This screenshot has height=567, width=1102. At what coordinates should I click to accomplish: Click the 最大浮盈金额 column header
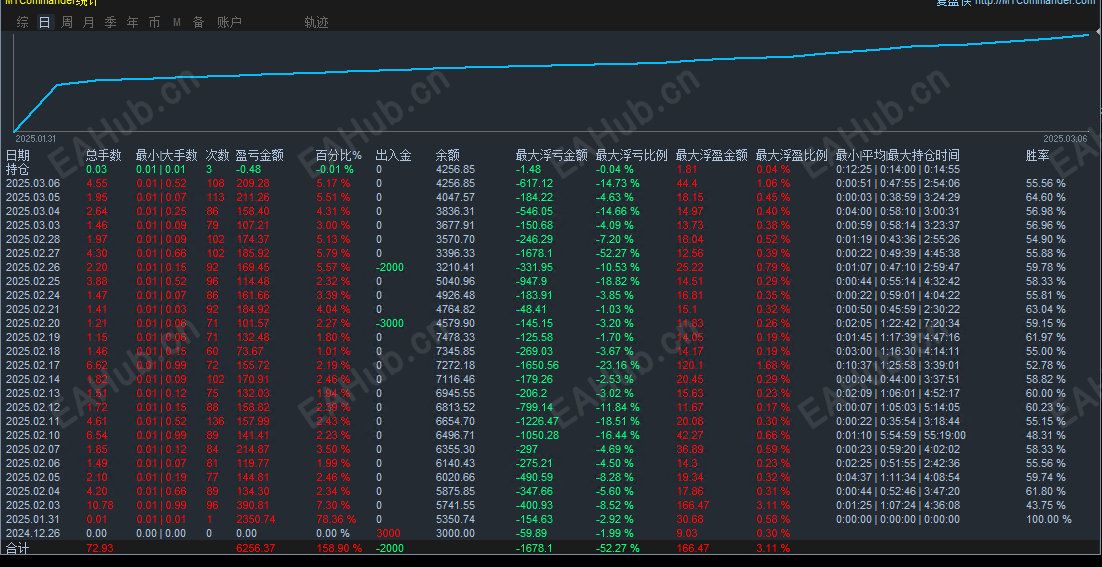tap(712, 155)
